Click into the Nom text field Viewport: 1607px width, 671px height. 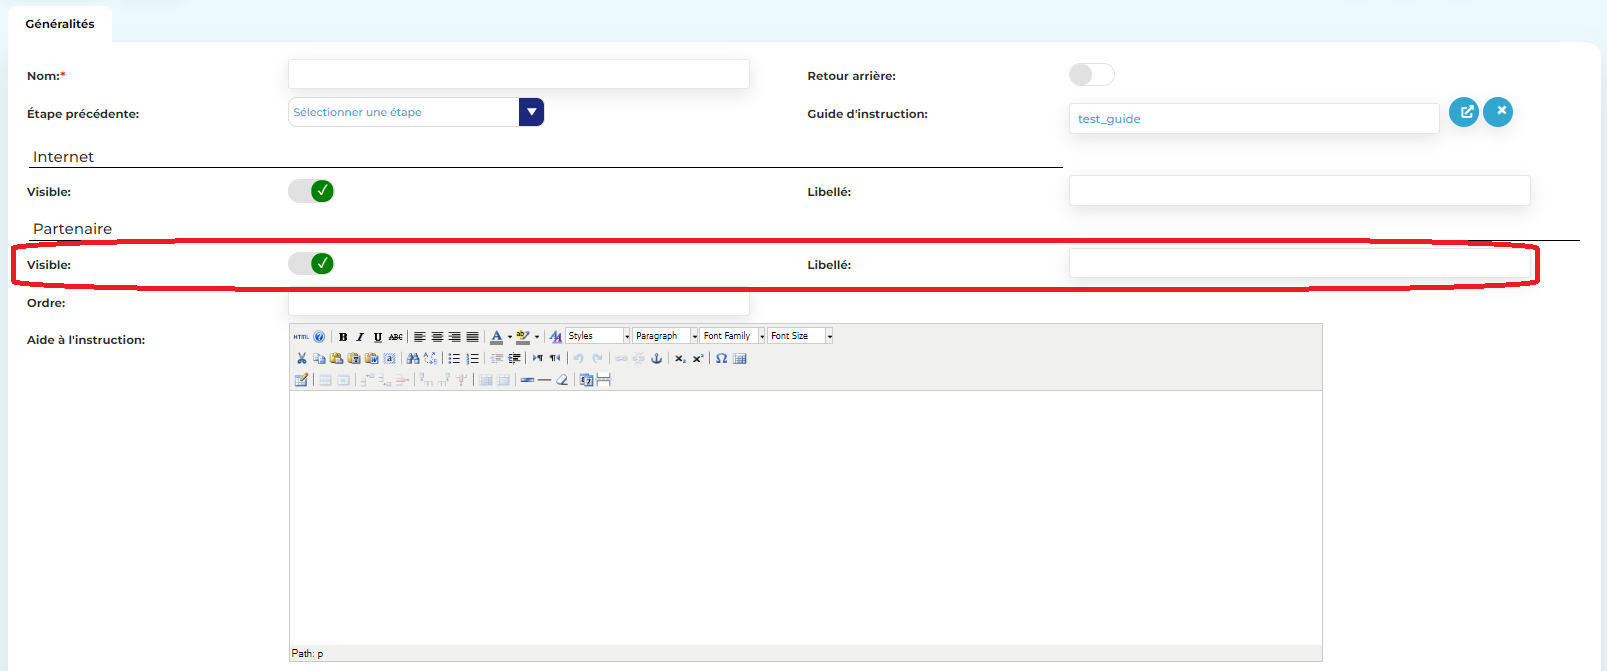coord(518,75)
